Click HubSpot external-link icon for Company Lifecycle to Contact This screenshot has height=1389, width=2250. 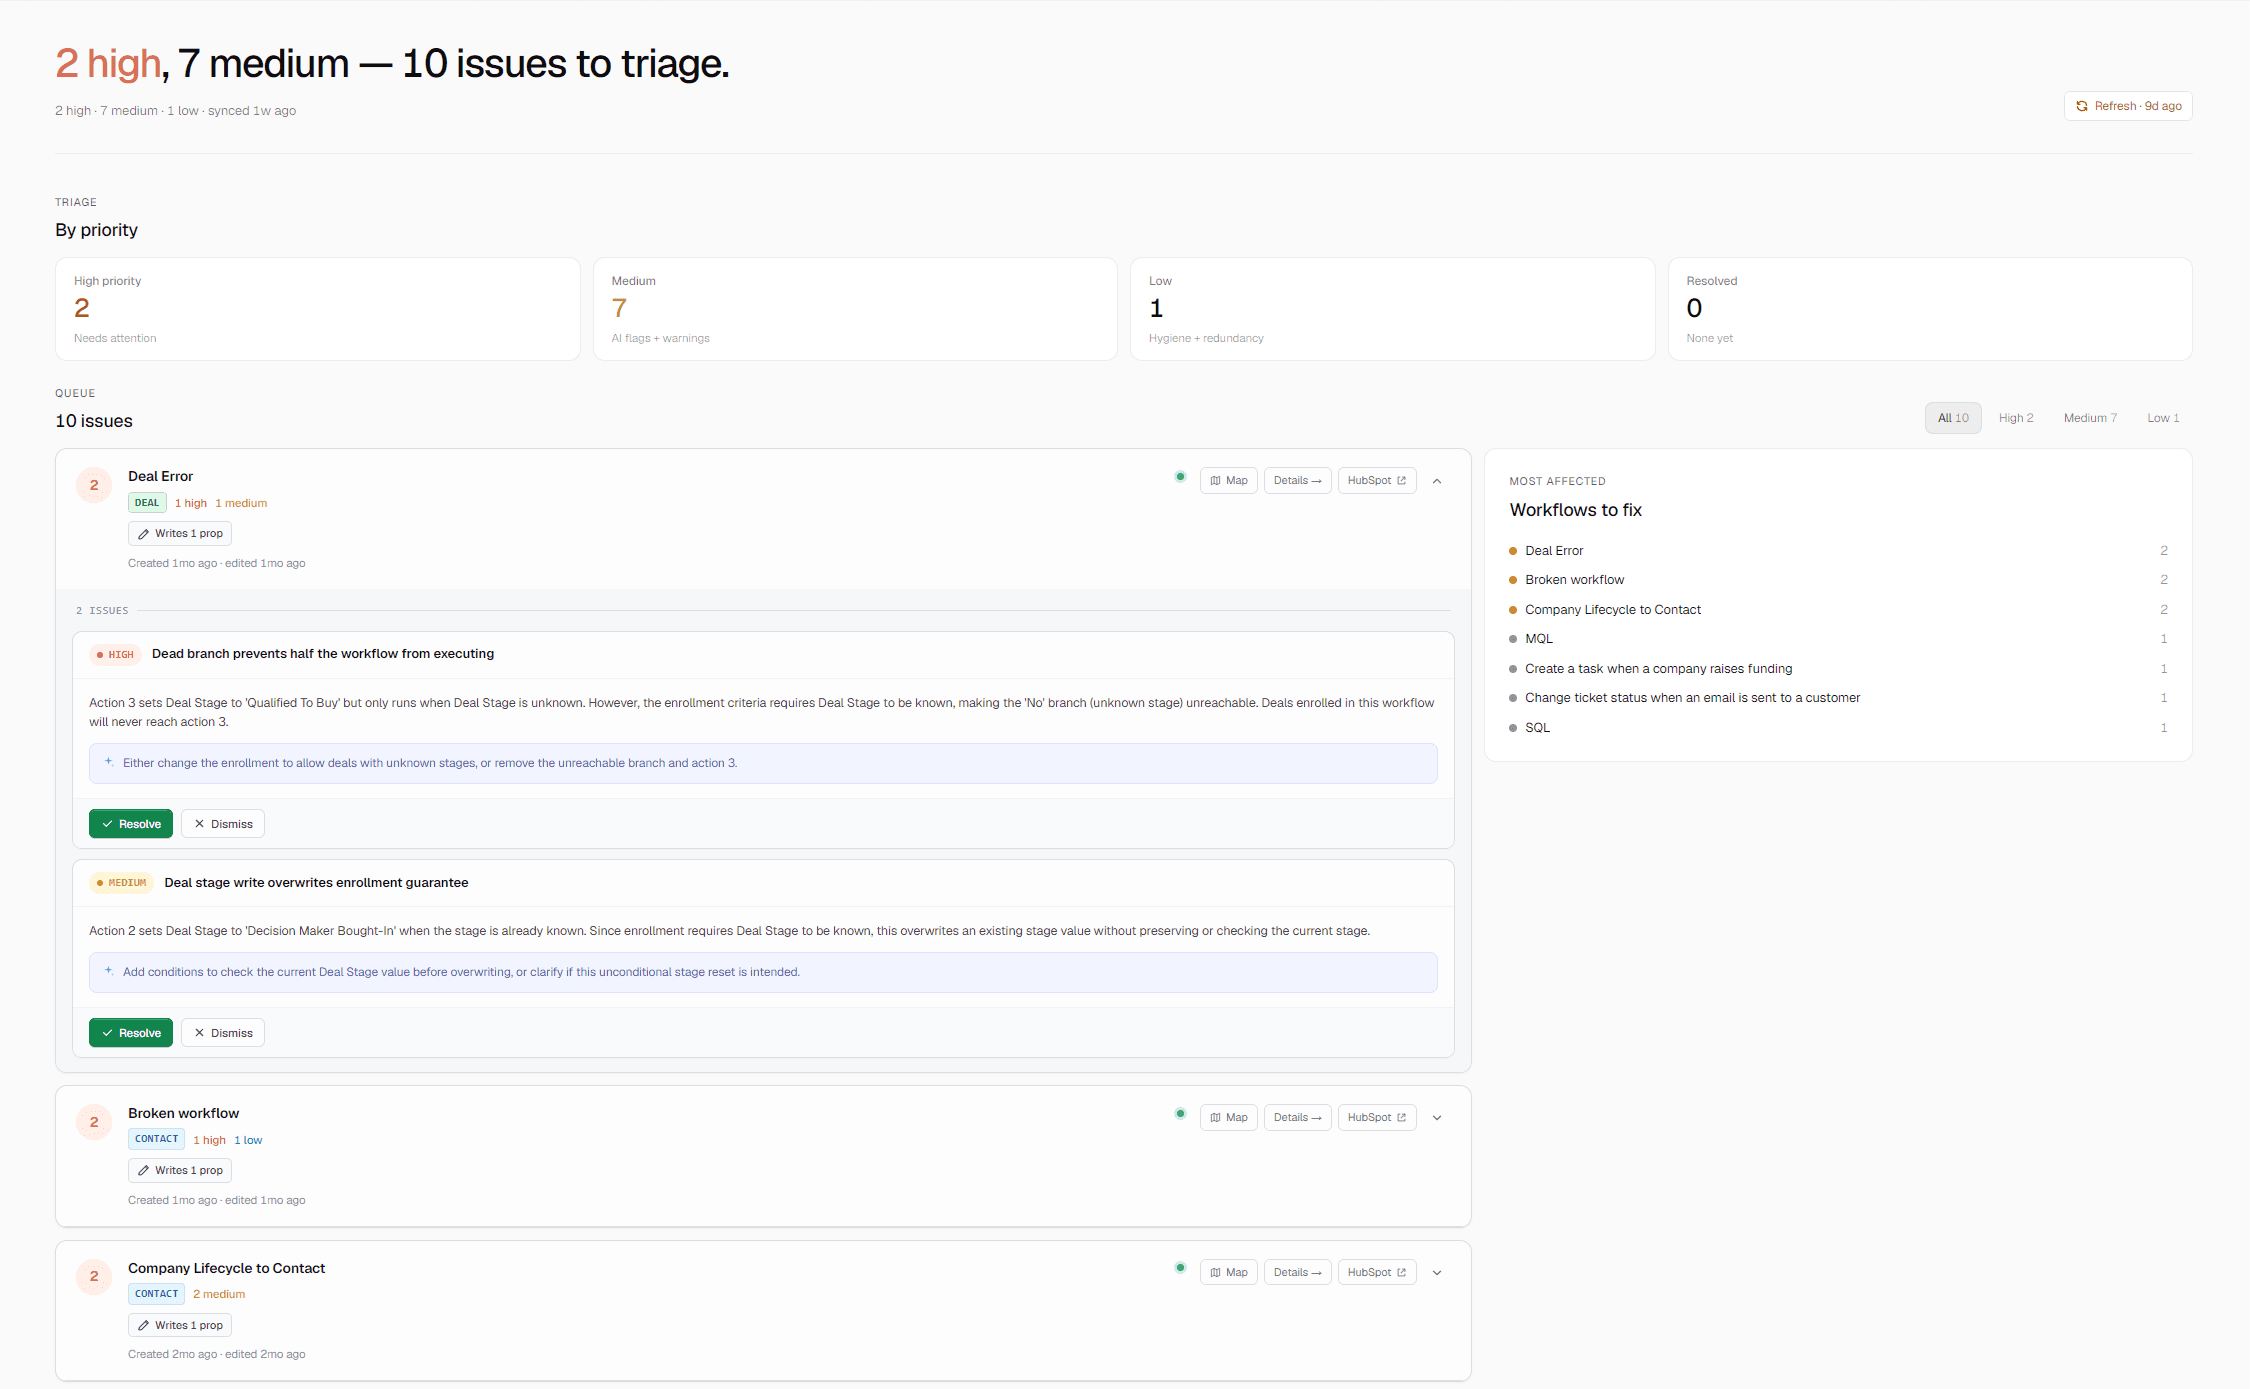1401,1273
